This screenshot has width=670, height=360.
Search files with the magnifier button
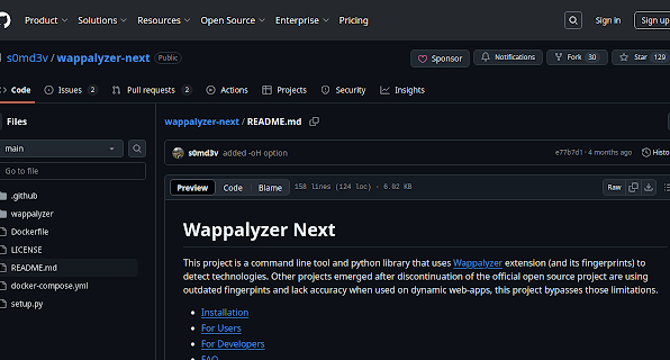(x=137, y=149)
